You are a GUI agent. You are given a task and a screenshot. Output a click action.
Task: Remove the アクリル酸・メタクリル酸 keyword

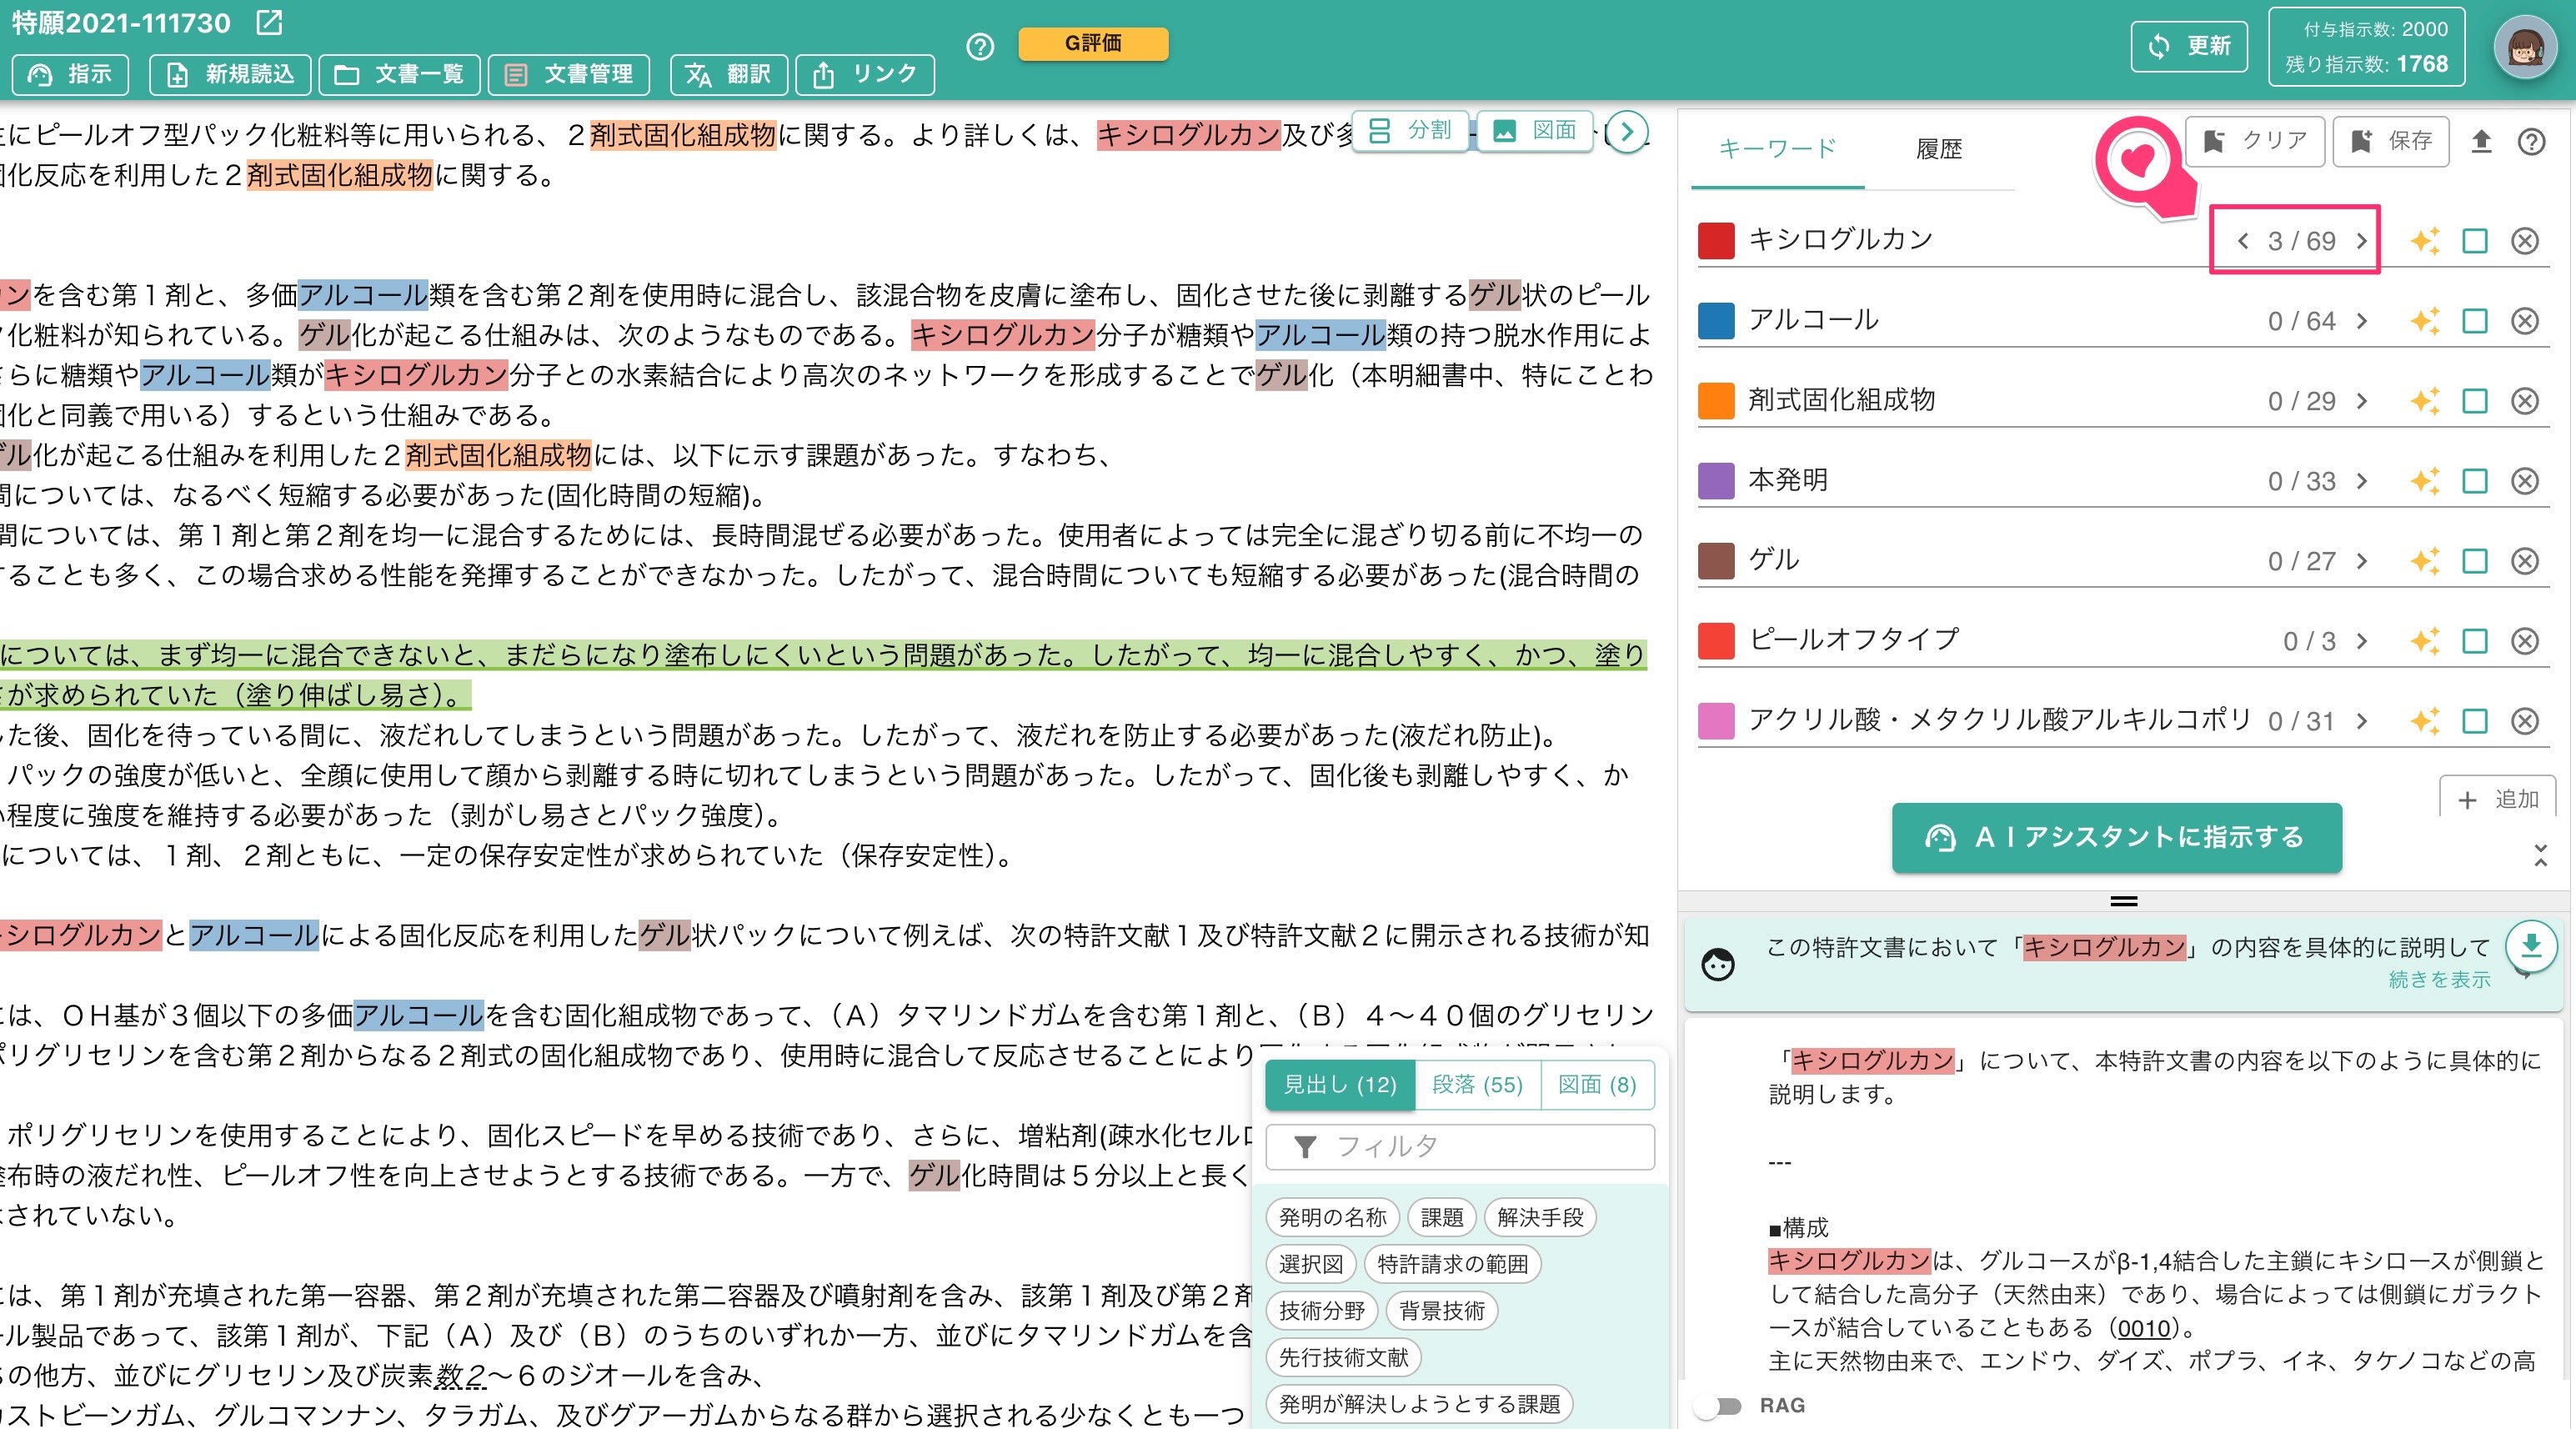(x=2525, y=721)
